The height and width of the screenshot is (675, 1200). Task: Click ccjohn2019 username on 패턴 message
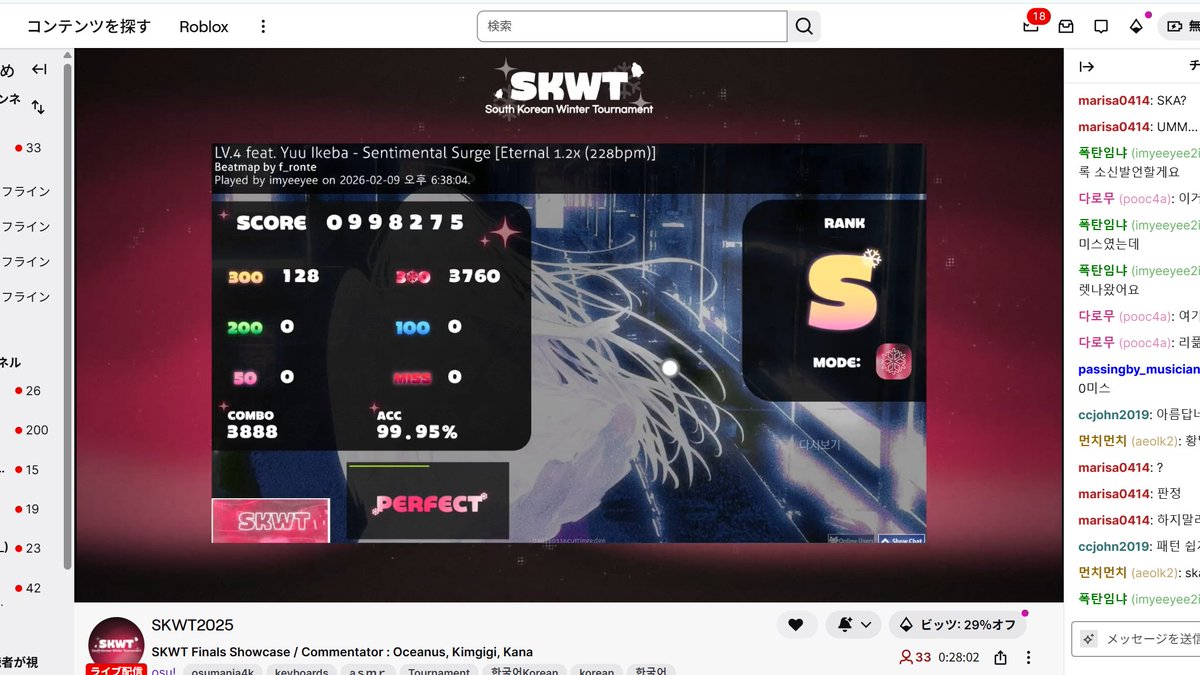(1114, 547)
